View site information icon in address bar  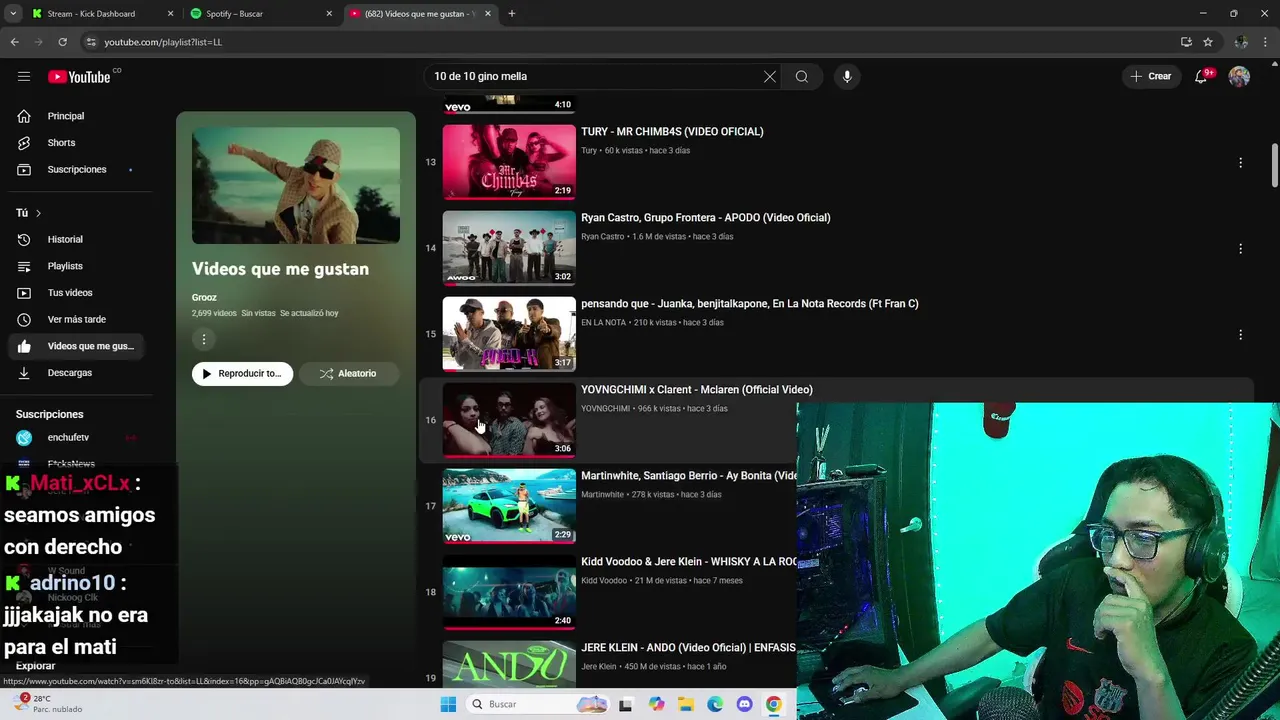coord(91,42)
